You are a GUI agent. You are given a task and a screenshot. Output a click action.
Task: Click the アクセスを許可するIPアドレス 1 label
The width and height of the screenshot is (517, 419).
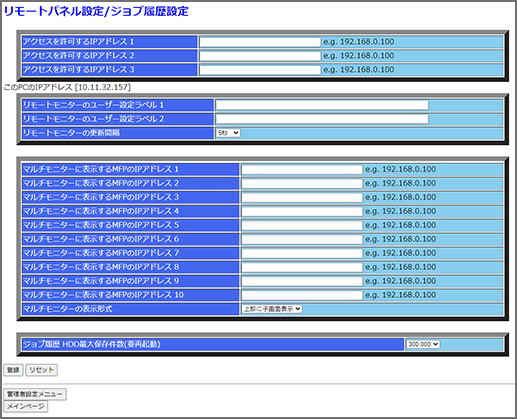(78, 42)
